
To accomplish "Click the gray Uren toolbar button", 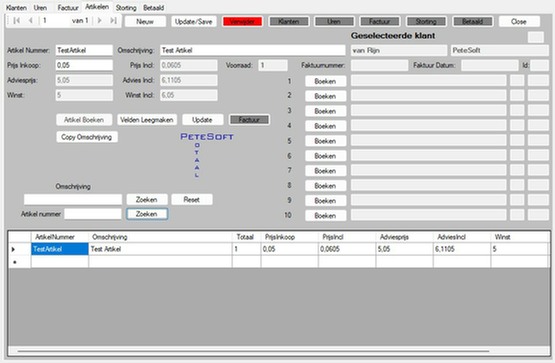I will [334, 22].
